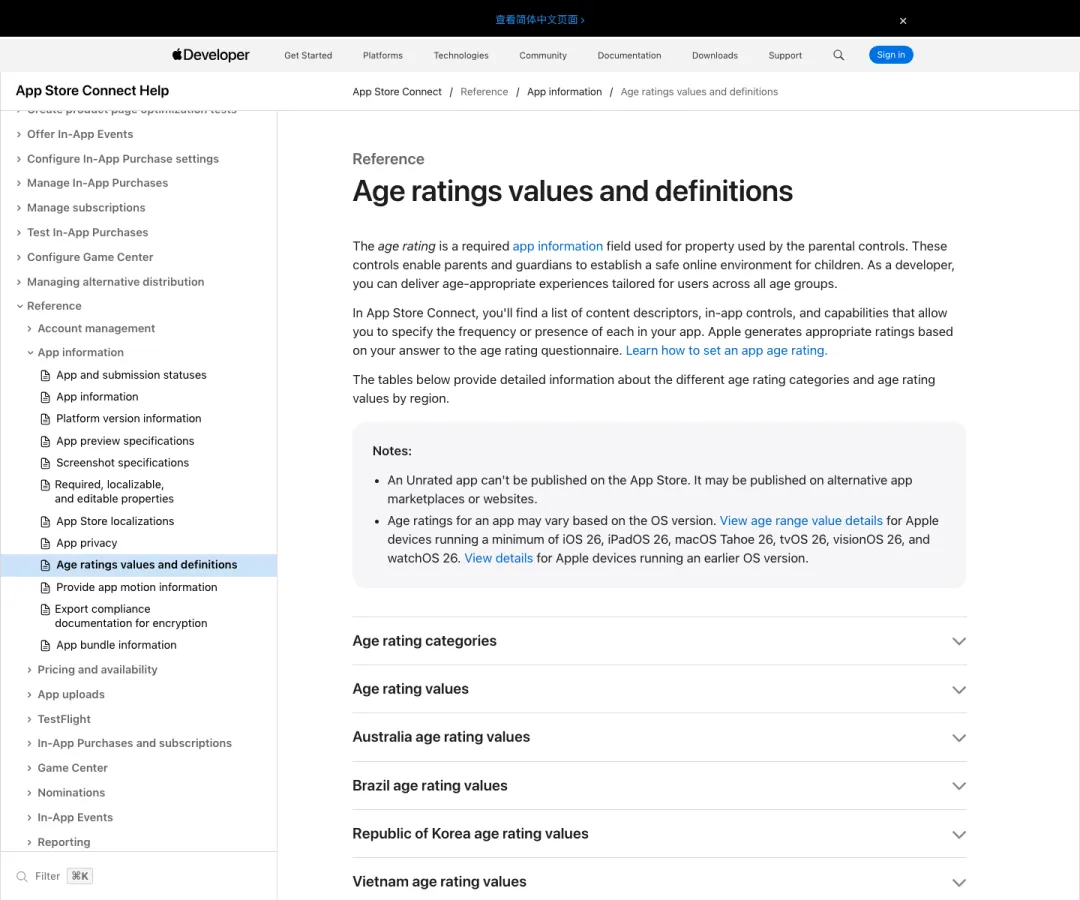Open View age range value details link
The image size is (1080, 900).
[801, 521]
